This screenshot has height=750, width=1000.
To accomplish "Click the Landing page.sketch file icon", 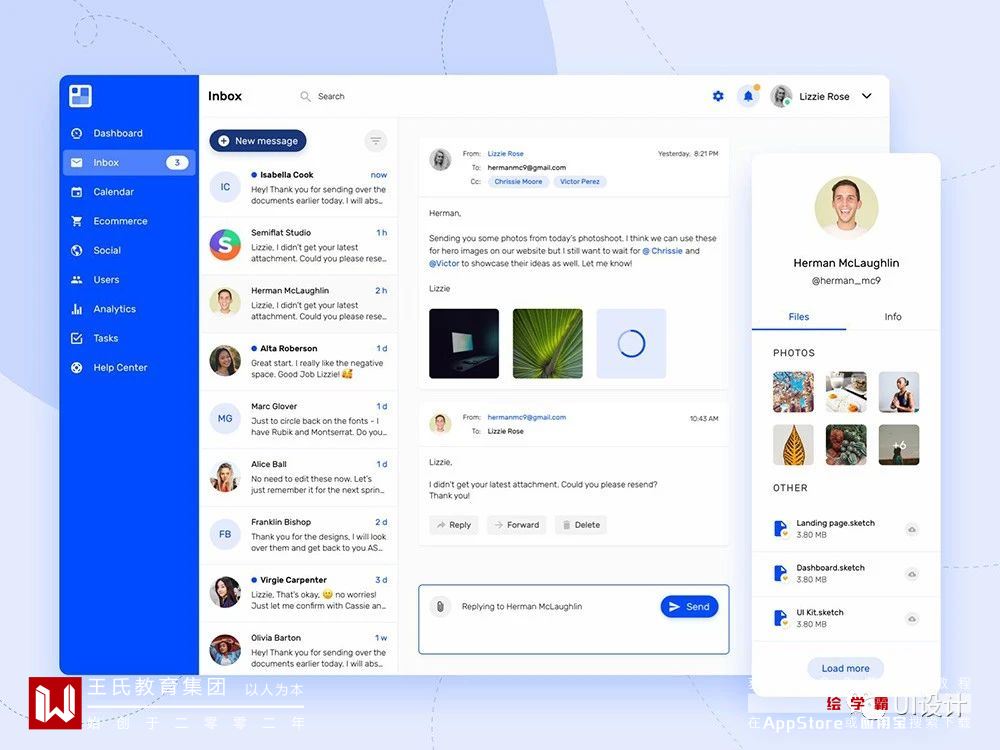I will tap(781, 529).
